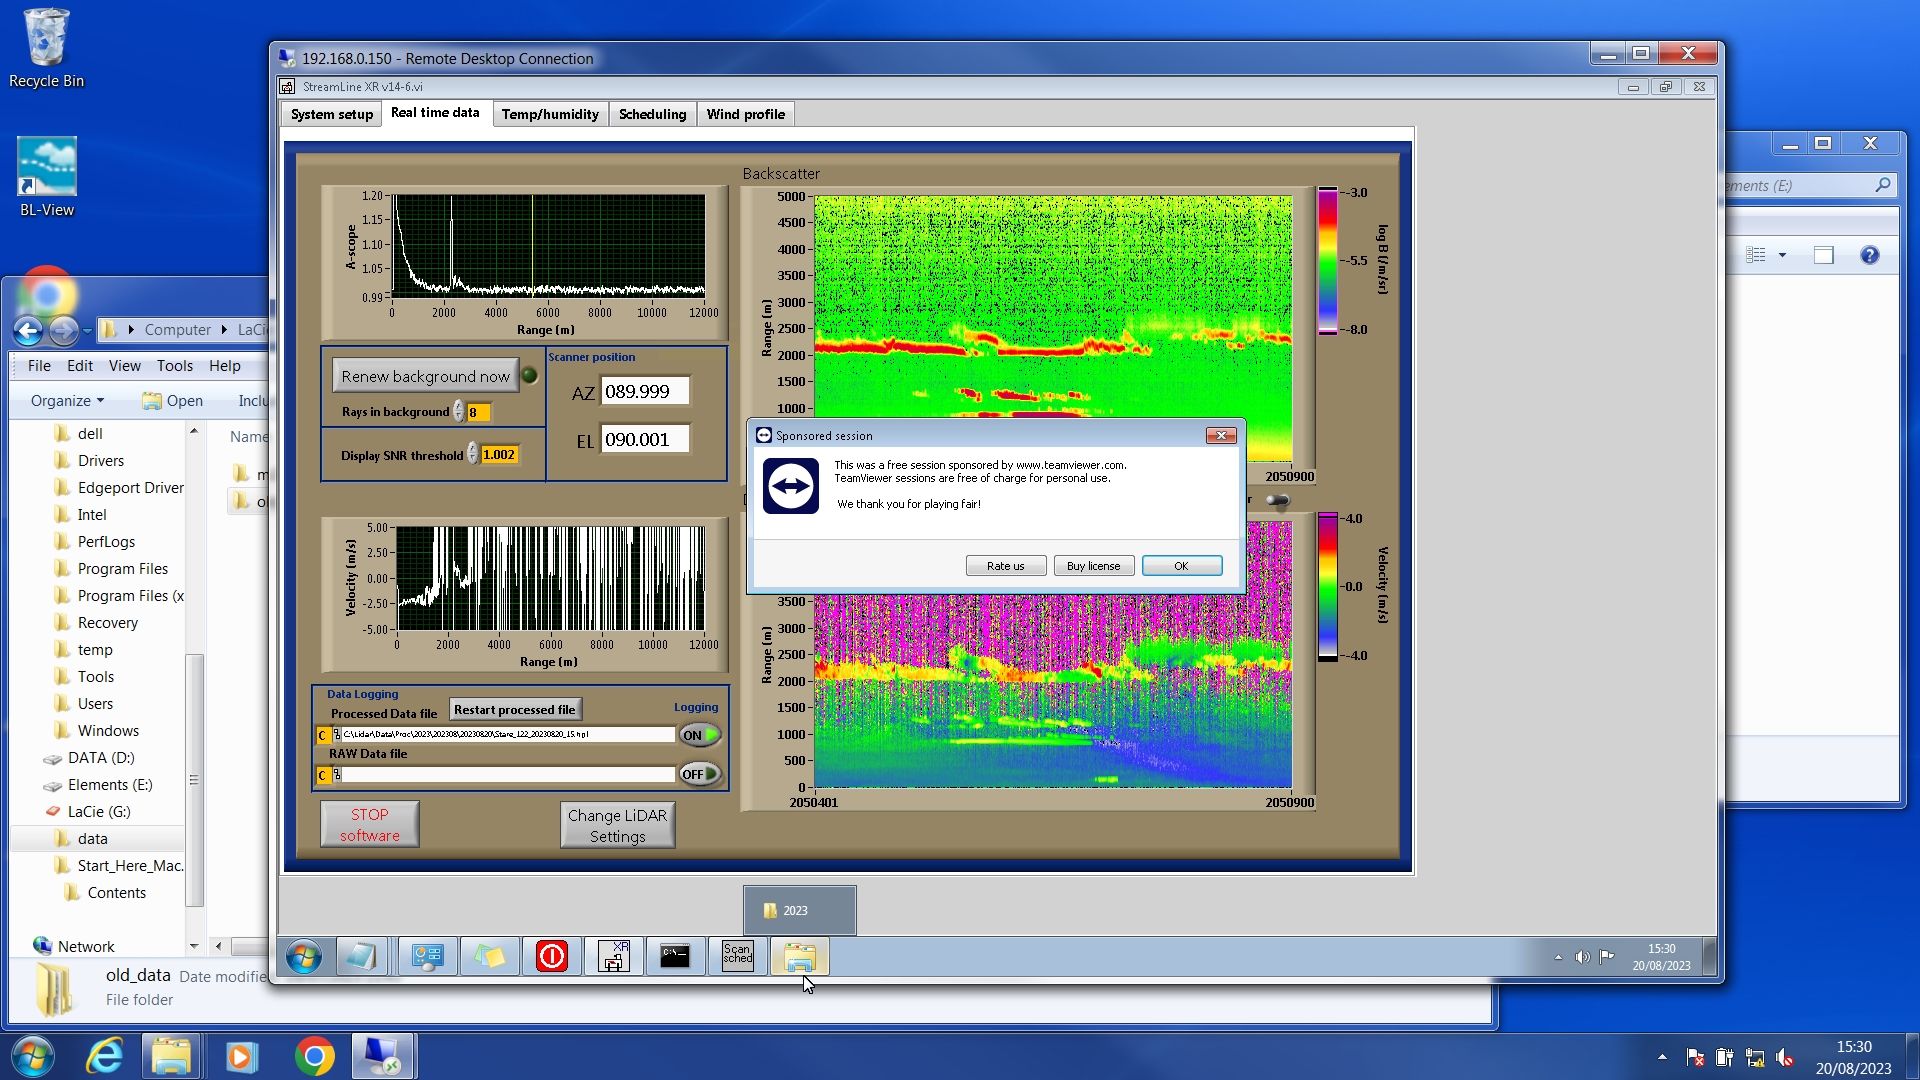Toggle the processed data Logging ON switch
Image resolution: width=1920 pixels, height=1080 pixels.
700,735
